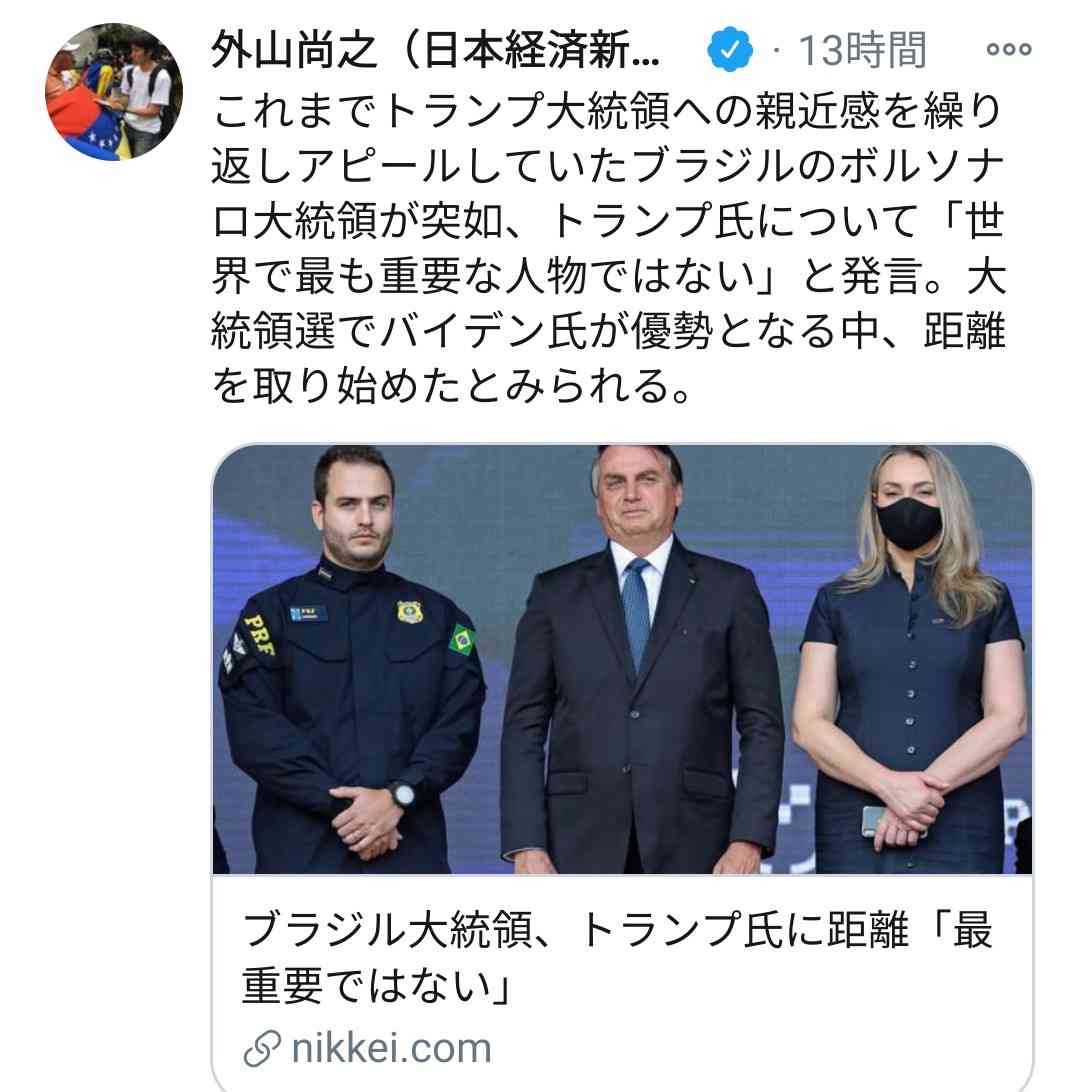Click the Brazilian flag patch on the uniform
The image size is (1080, 1092).
coord(462,639)
